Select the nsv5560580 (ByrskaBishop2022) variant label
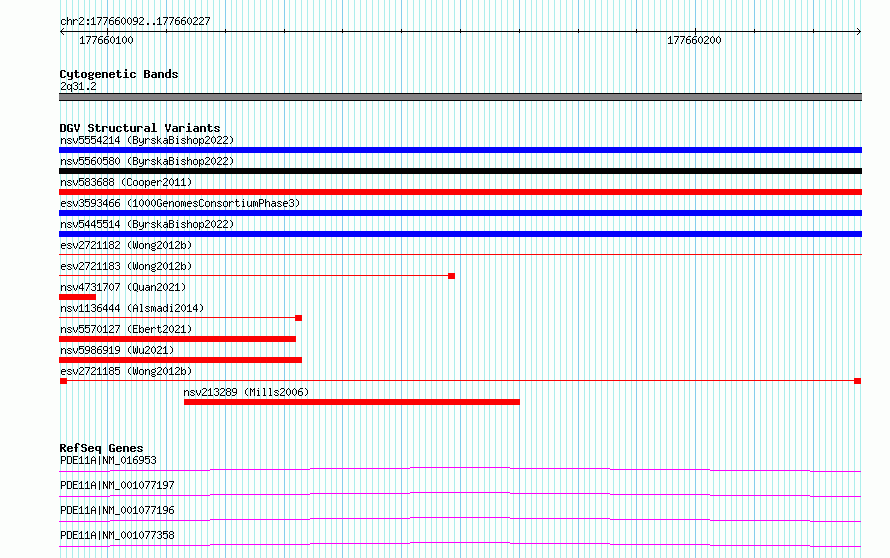The width and height of the screenshot is (890, 558). pyautogui.click(x=147, y=161)
